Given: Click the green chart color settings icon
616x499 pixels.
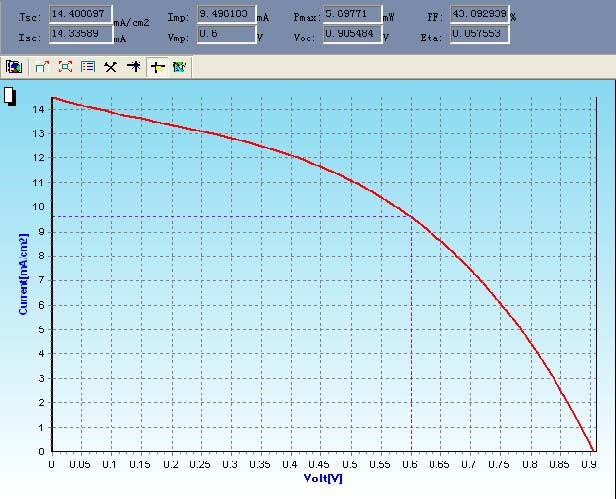Looking at the screenshot, I should (179, 67).
